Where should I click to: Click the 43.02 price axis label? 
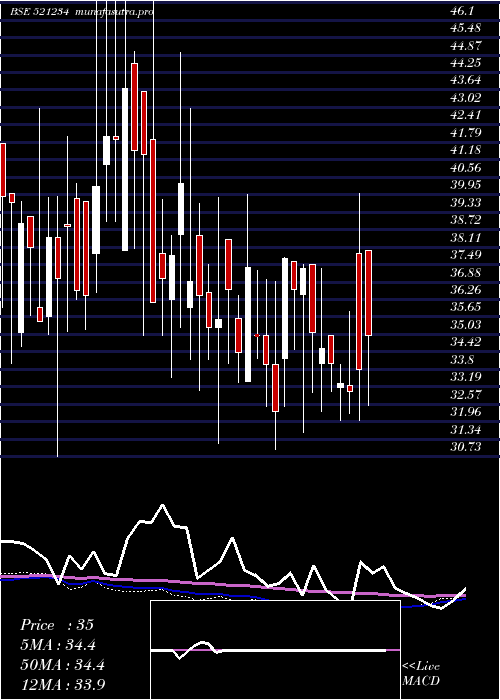pyautogui.click(x=465, y=98)
